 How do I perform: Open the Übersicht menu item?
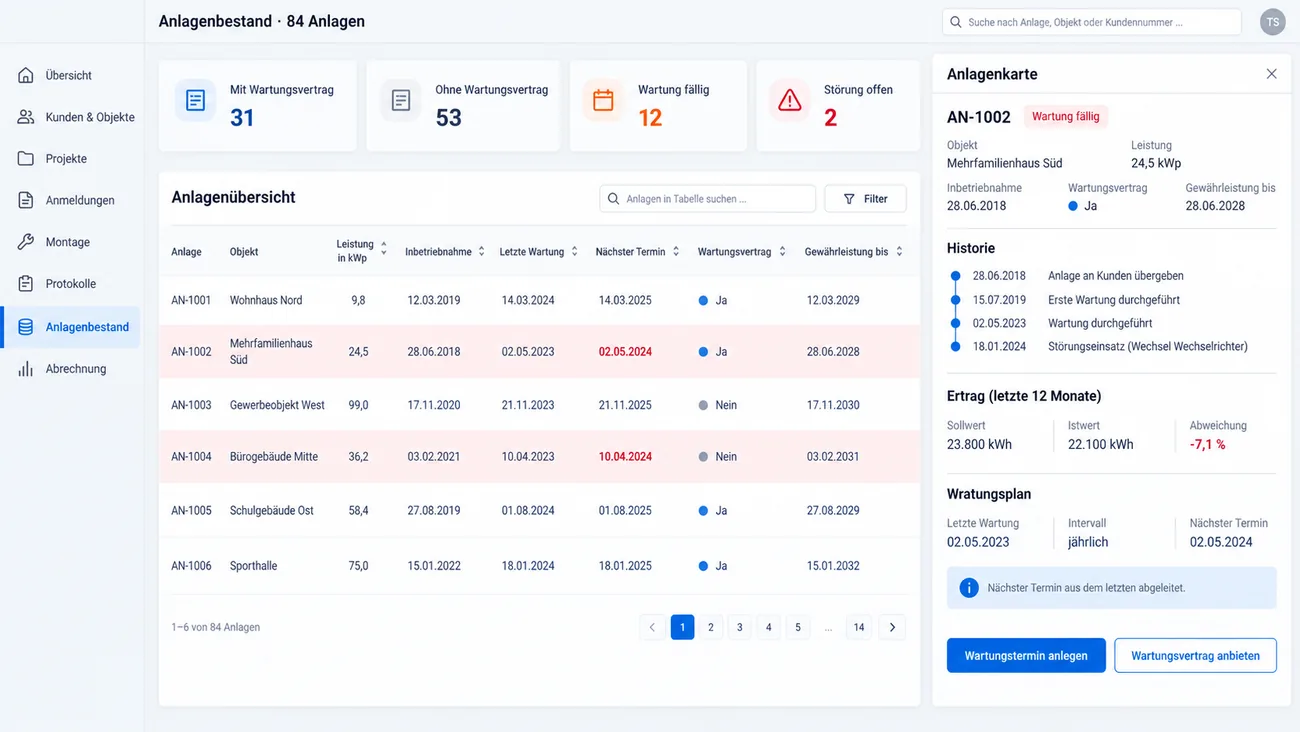click(x=72, y=75)
